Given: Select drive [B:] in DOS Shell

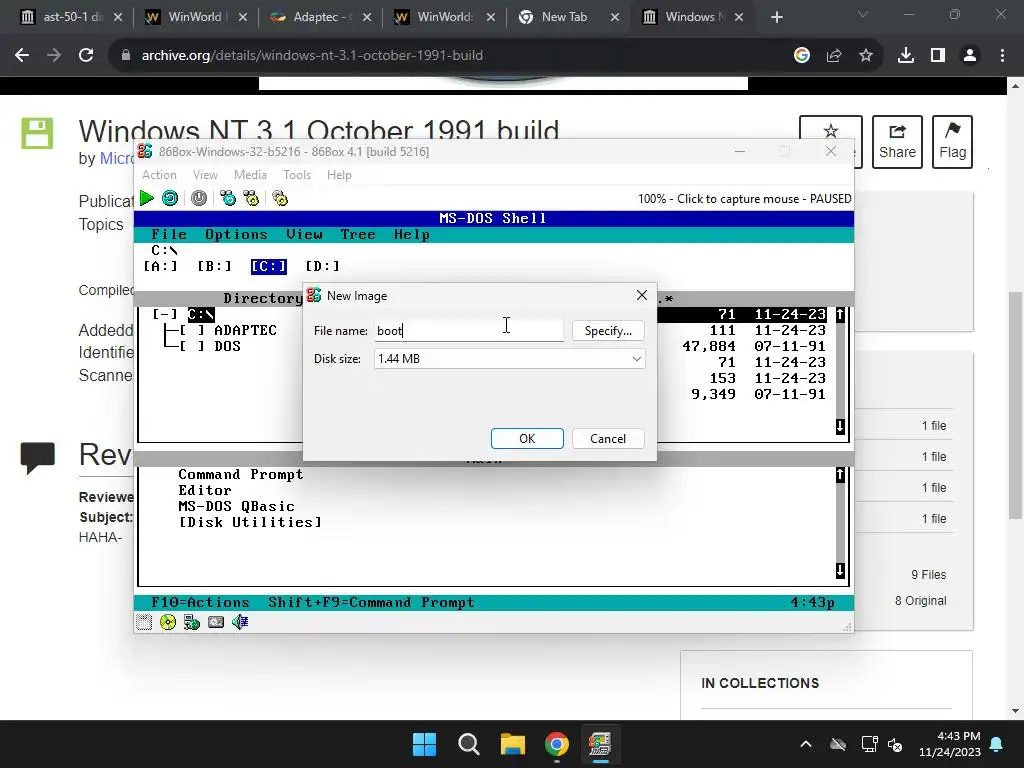Looking at the screenshot, I should click(214, 266).
